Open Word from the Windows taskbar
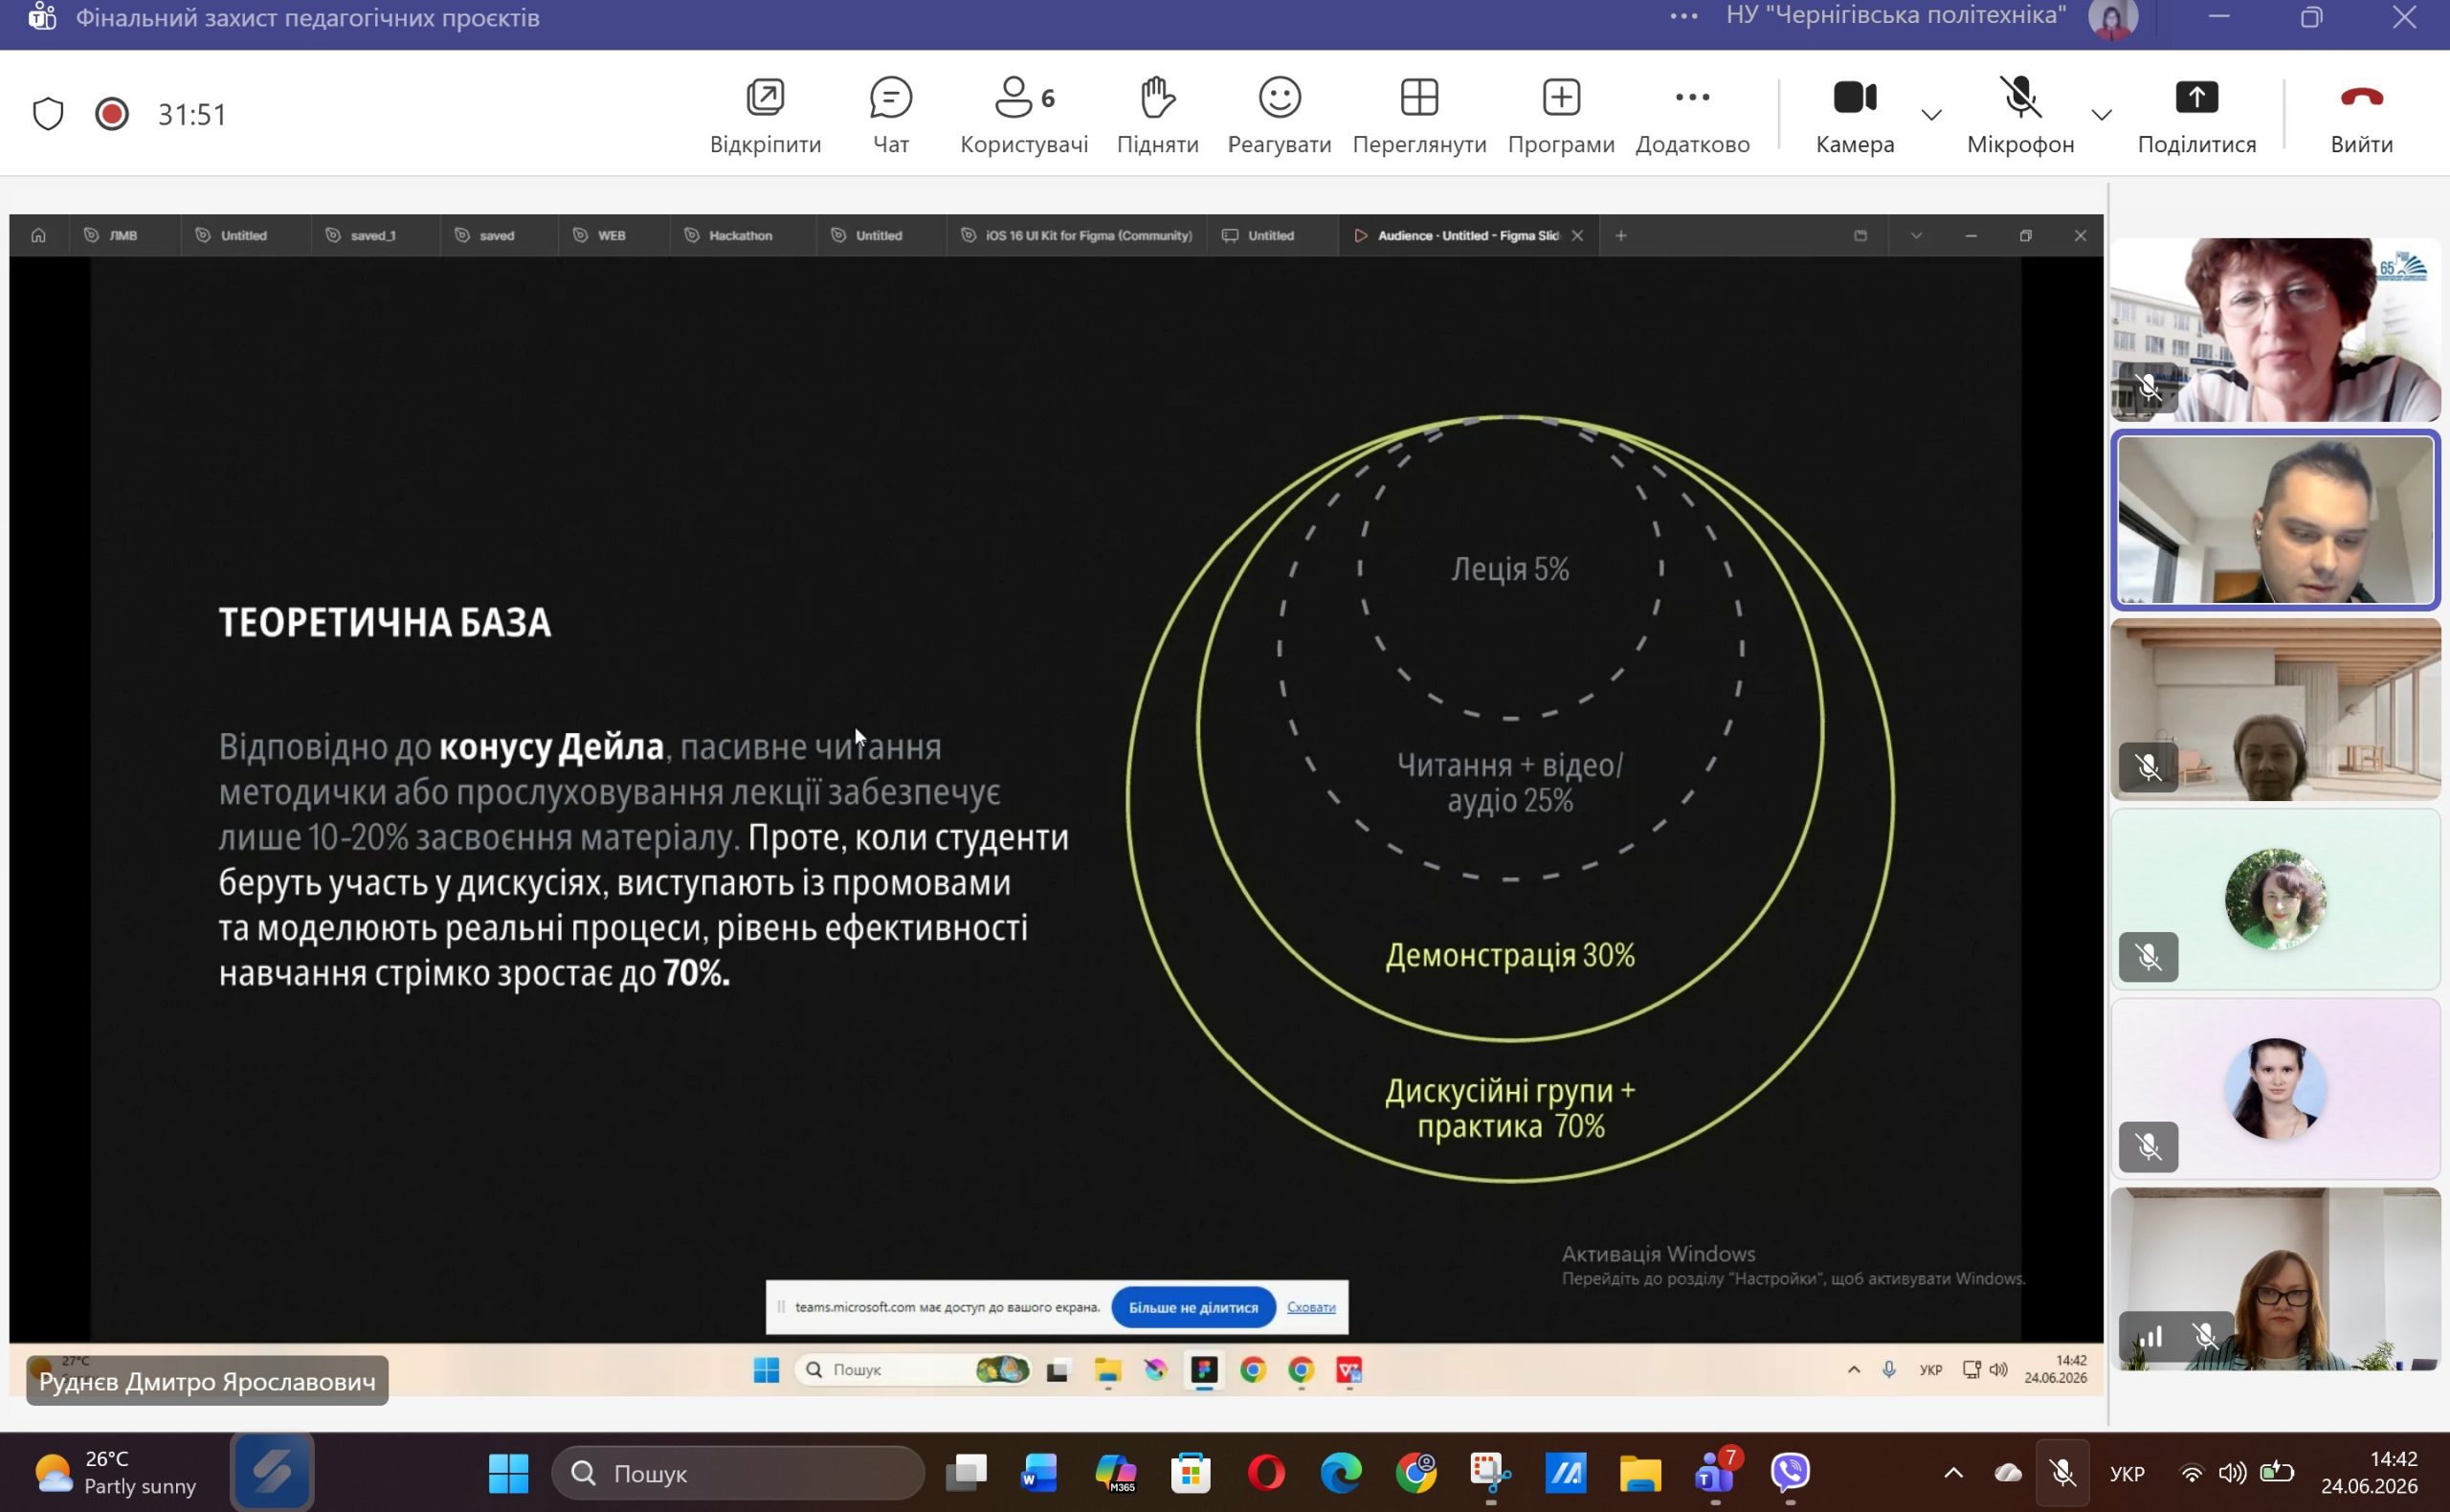The image size is (2450, 1512). click(x=1040, y=1472)
